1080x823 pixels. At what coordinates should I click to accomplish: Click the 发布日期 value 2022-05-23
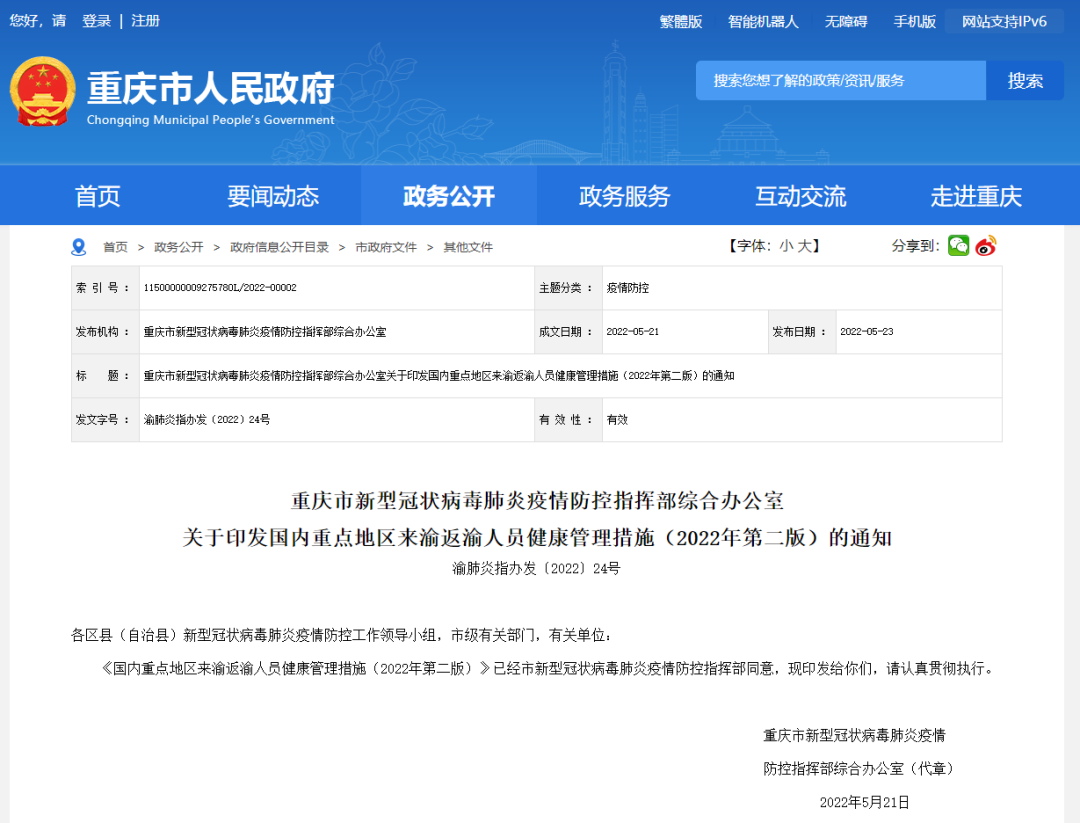point(866,332)
